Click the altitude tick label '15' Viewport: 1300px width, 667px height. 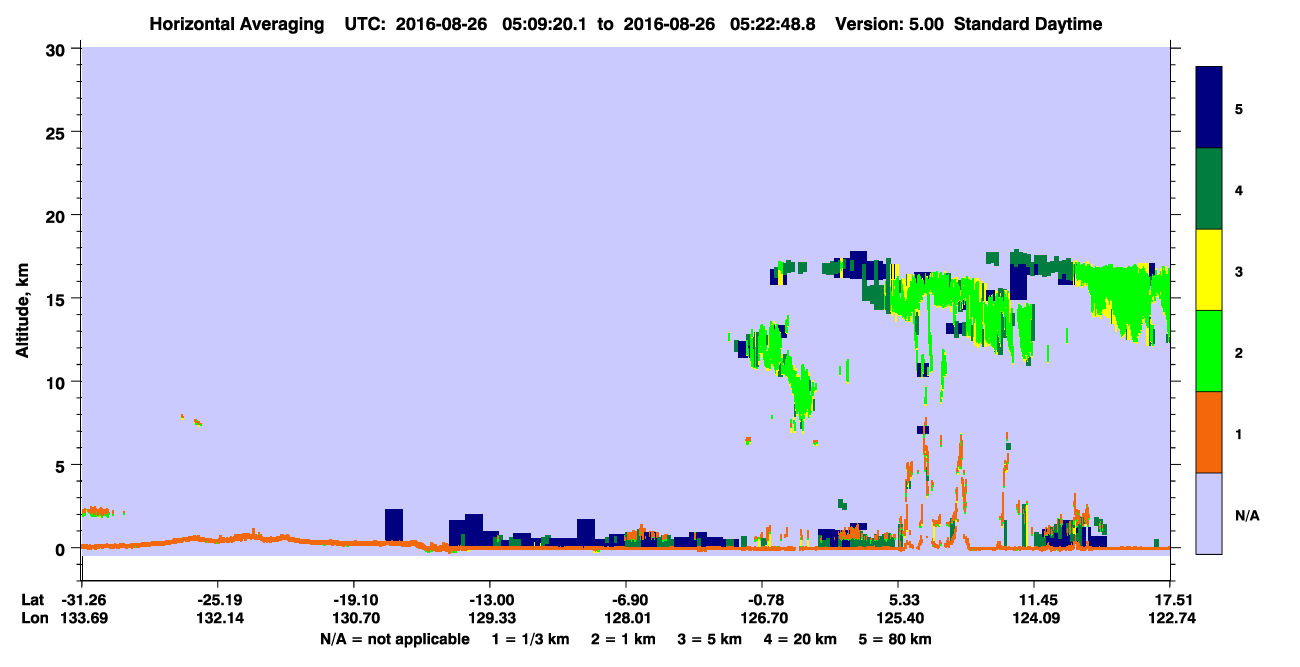pyautogui.click(x=58, y=299)
